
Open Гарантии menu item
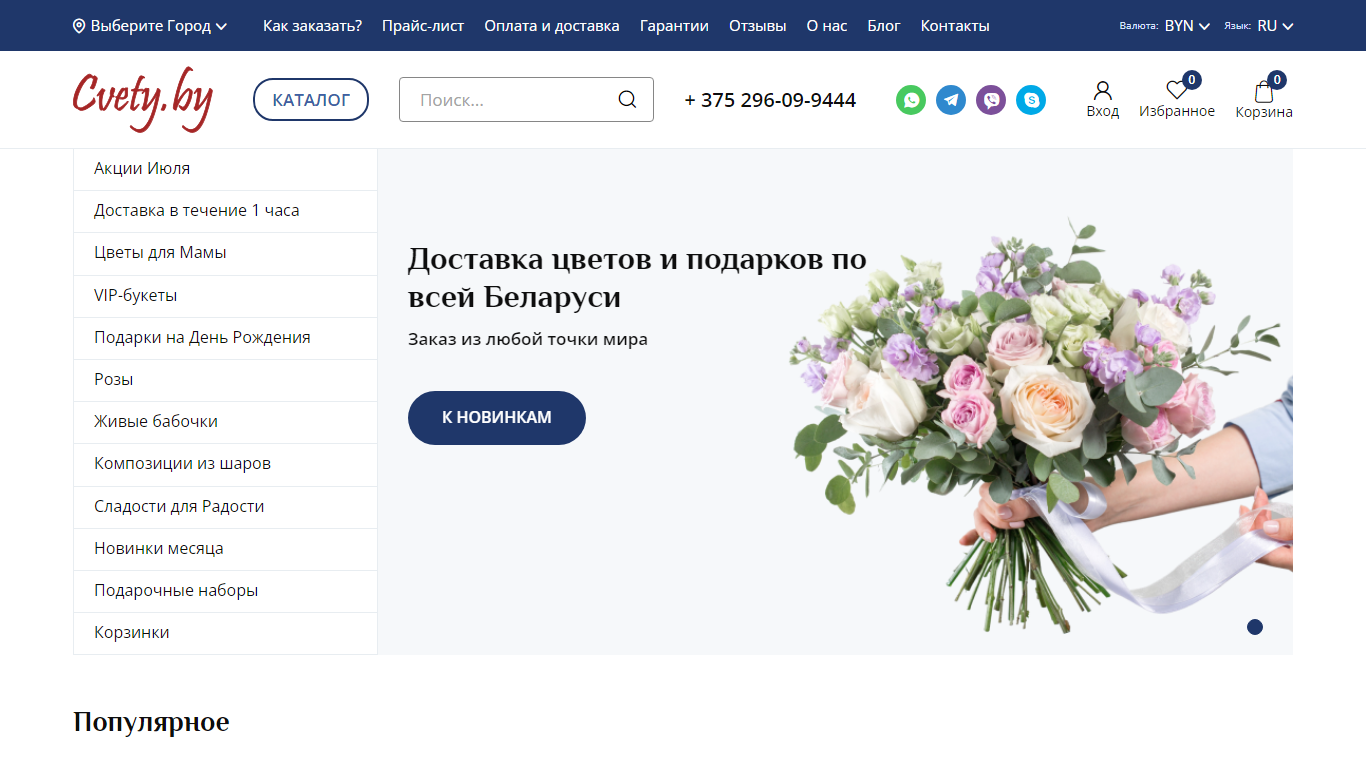[x=674, y=26]
